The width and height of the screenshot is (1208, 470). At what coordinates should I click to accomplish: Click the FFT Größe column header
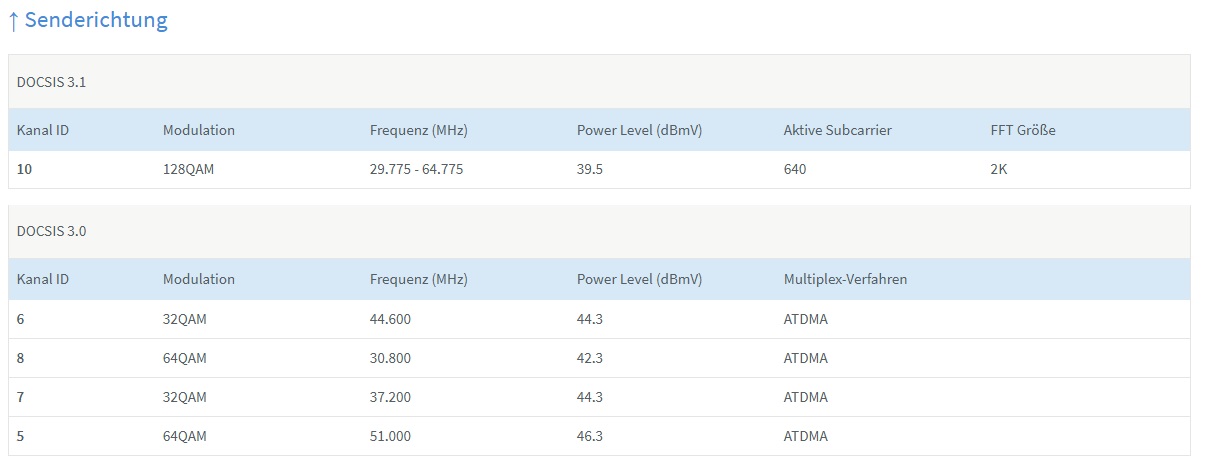pos(1023,130)
